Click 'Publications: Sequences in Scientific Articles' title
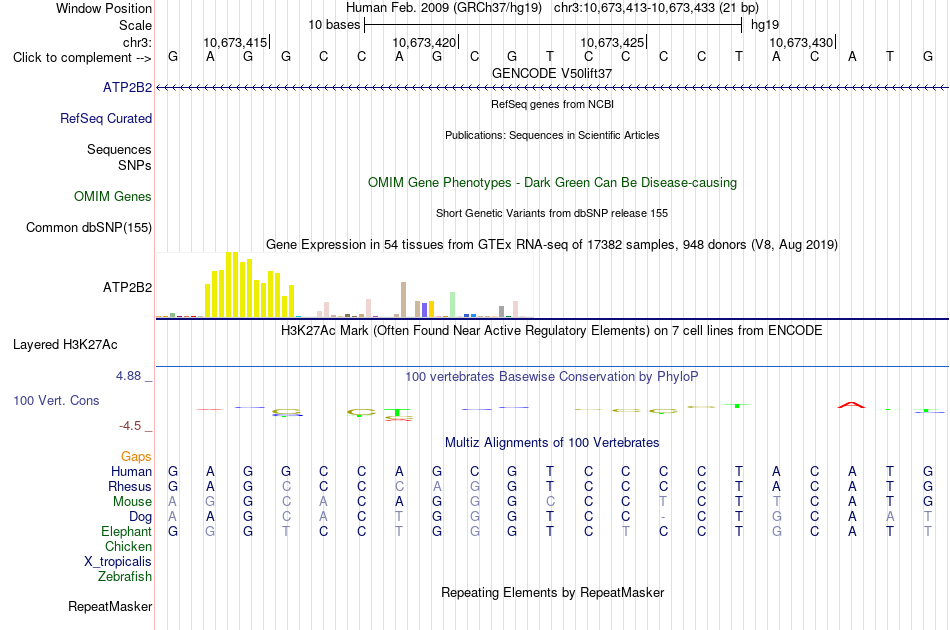The image size is (950, 630). pos(552,135)
